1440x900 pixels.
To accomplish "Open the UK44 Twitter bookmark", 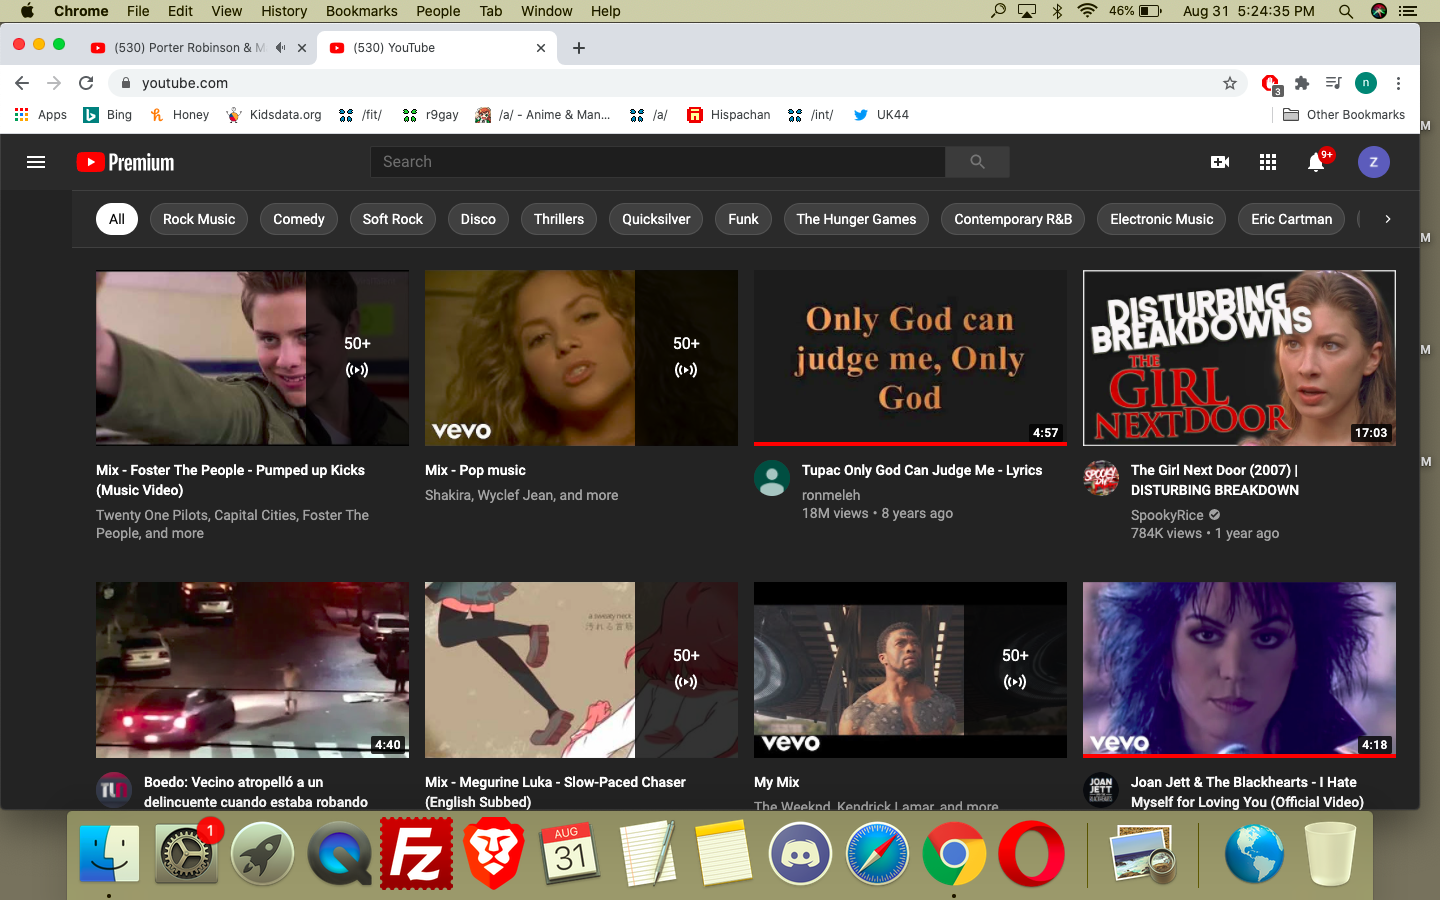I will pos(881,115).
